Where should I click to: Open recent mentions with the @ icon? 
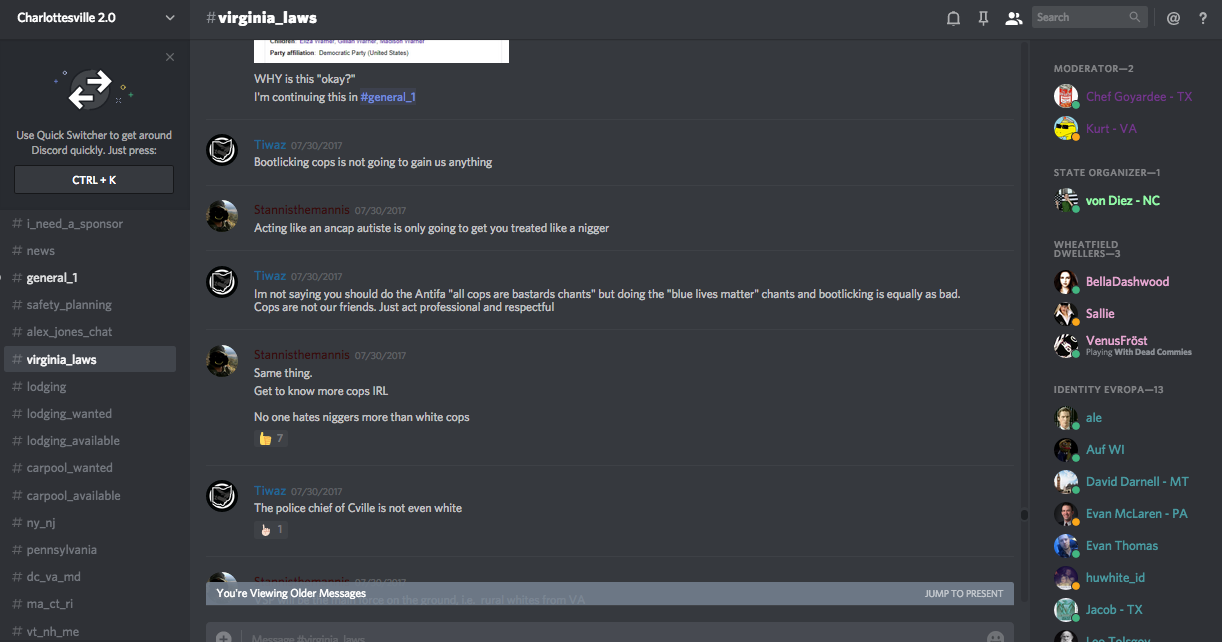coord(1173,18)
